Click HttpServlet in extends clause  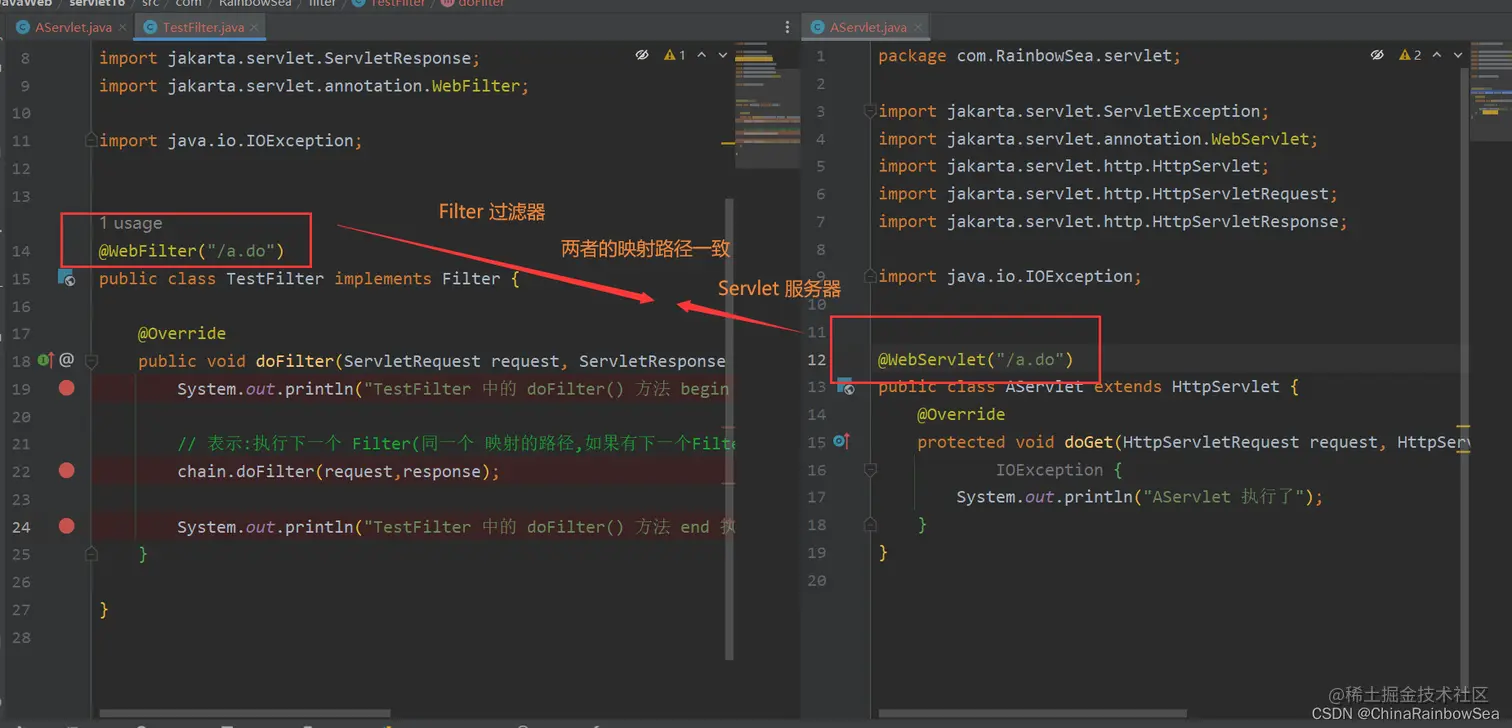(x=1226, y=386)
